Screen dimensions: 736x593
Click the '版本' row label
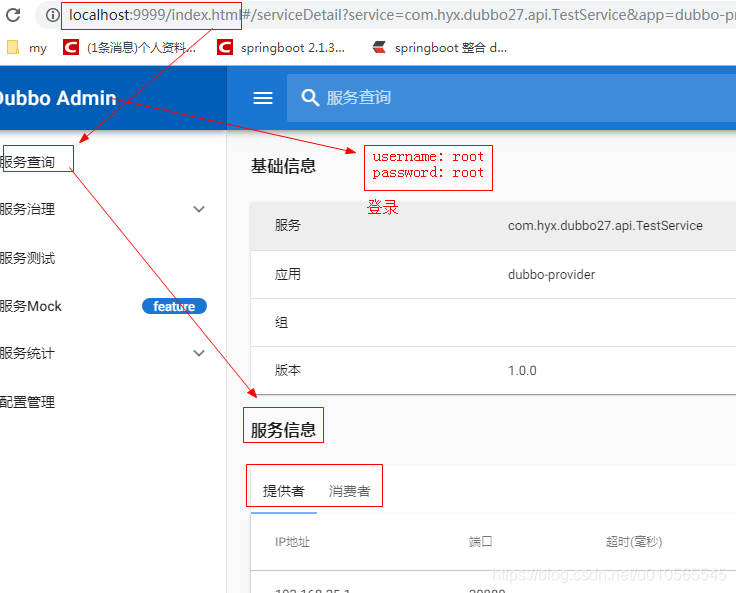click(288, 371)
